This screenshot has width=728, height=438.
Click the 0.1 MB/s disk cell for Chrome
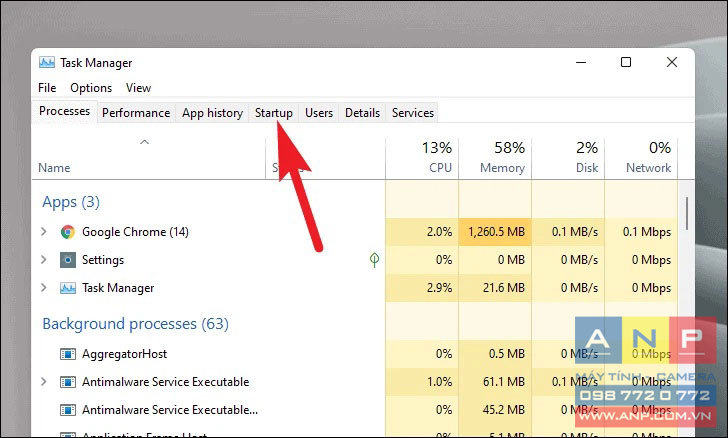568,232
